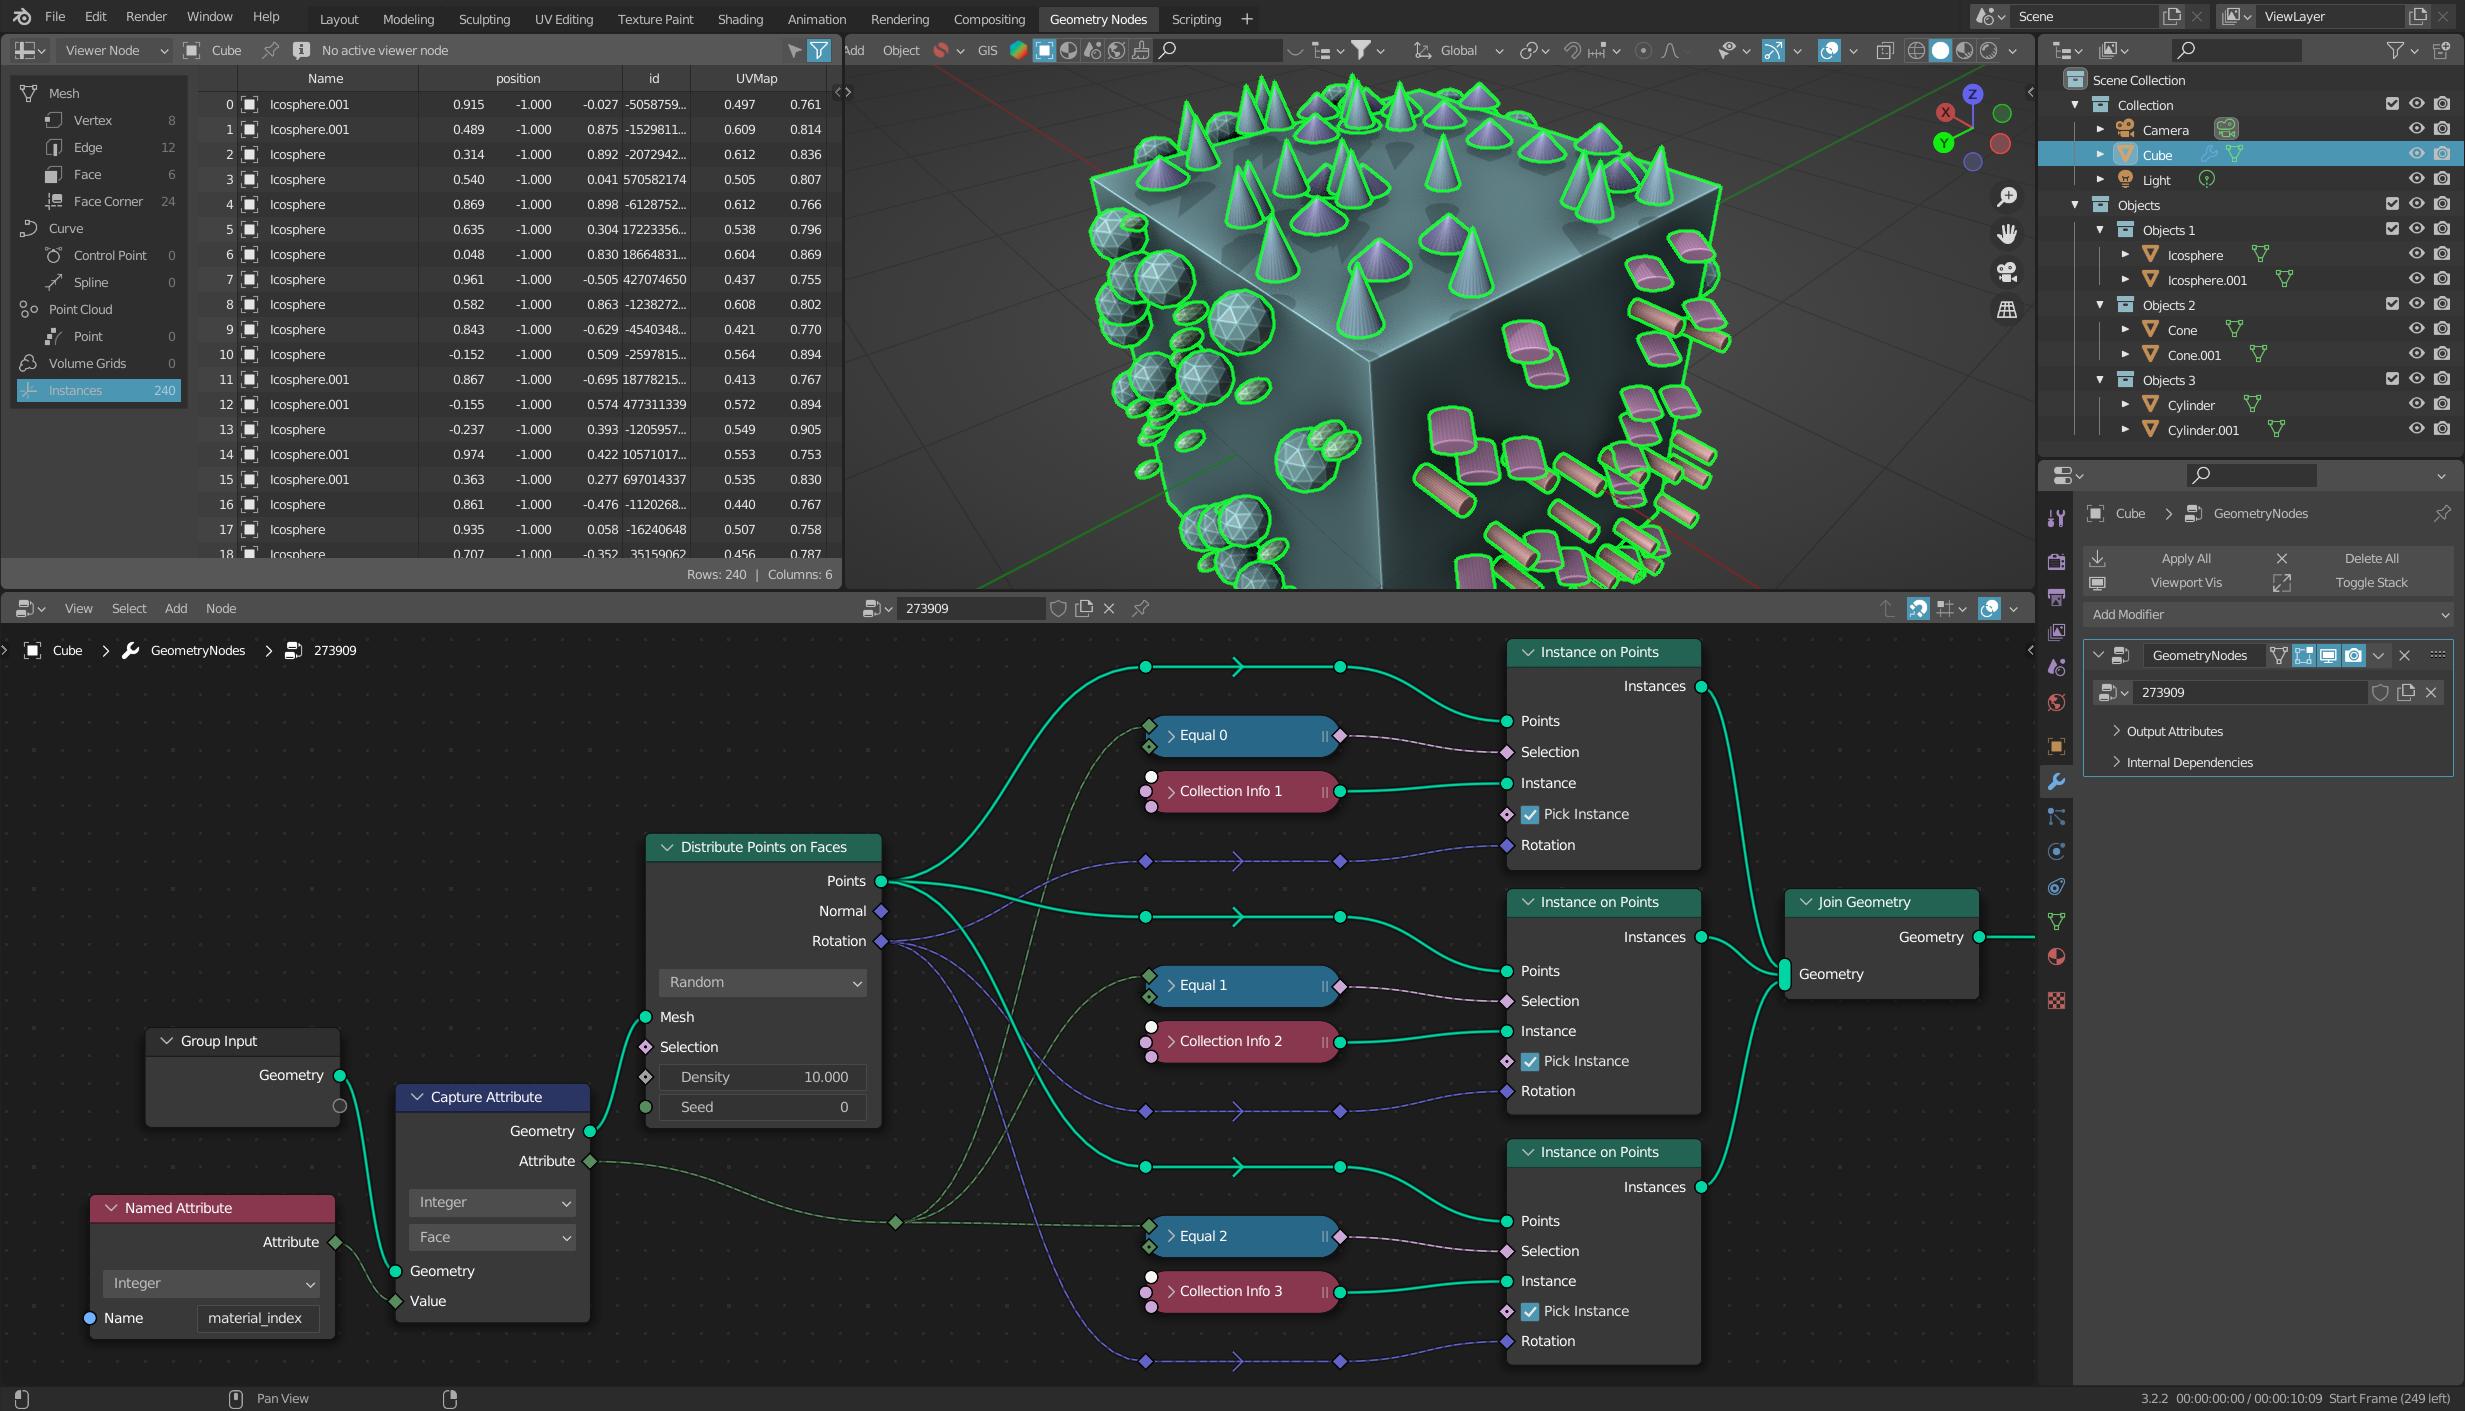Expand the Internal Dependencies panel
The image size is (2465, 1411).
click(2188, 762)
